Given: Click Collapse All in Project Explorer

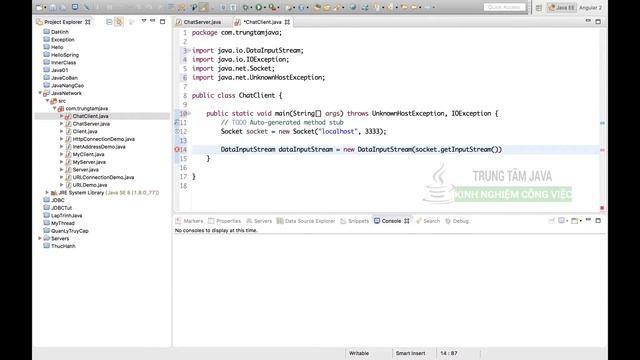Looking at the screenshot, I should (x=109, y=22).
